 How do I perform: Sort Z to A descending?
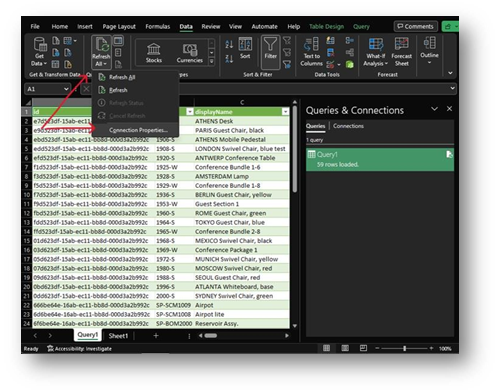coord(229,59)
